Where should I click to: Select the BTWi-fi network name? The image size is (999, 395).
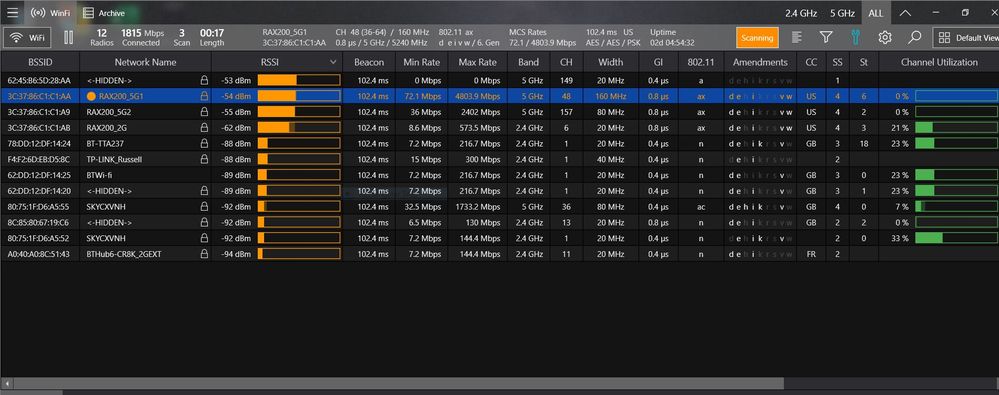click(x=99, y=175)
